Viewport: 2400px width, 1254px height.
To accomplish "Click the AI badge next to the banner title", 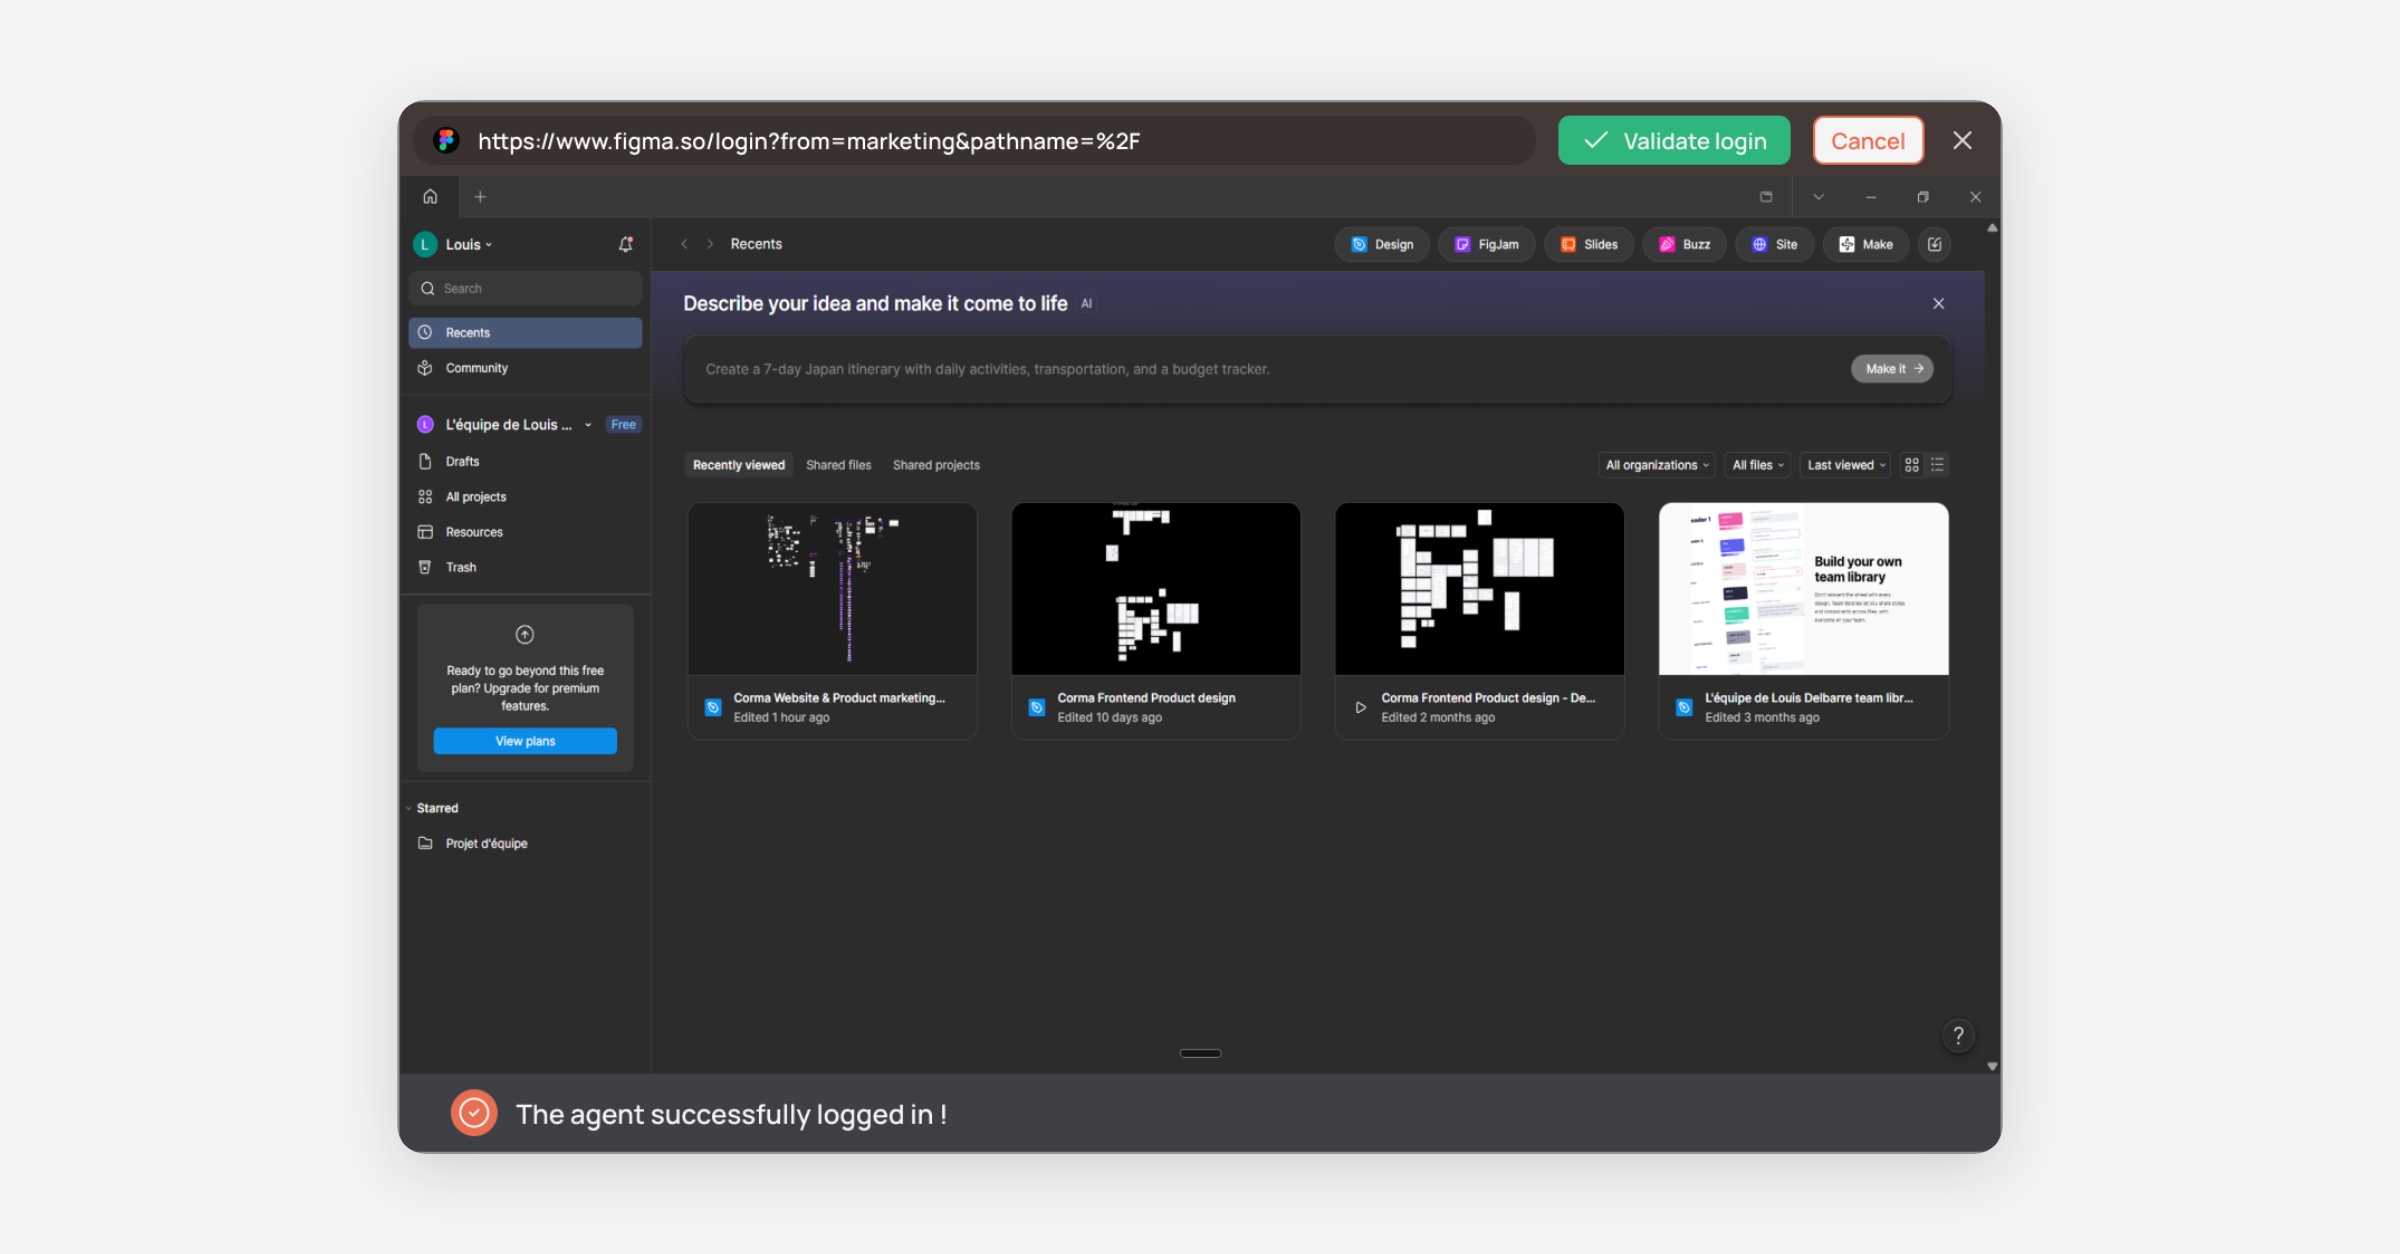I will tap(1087, 304).
